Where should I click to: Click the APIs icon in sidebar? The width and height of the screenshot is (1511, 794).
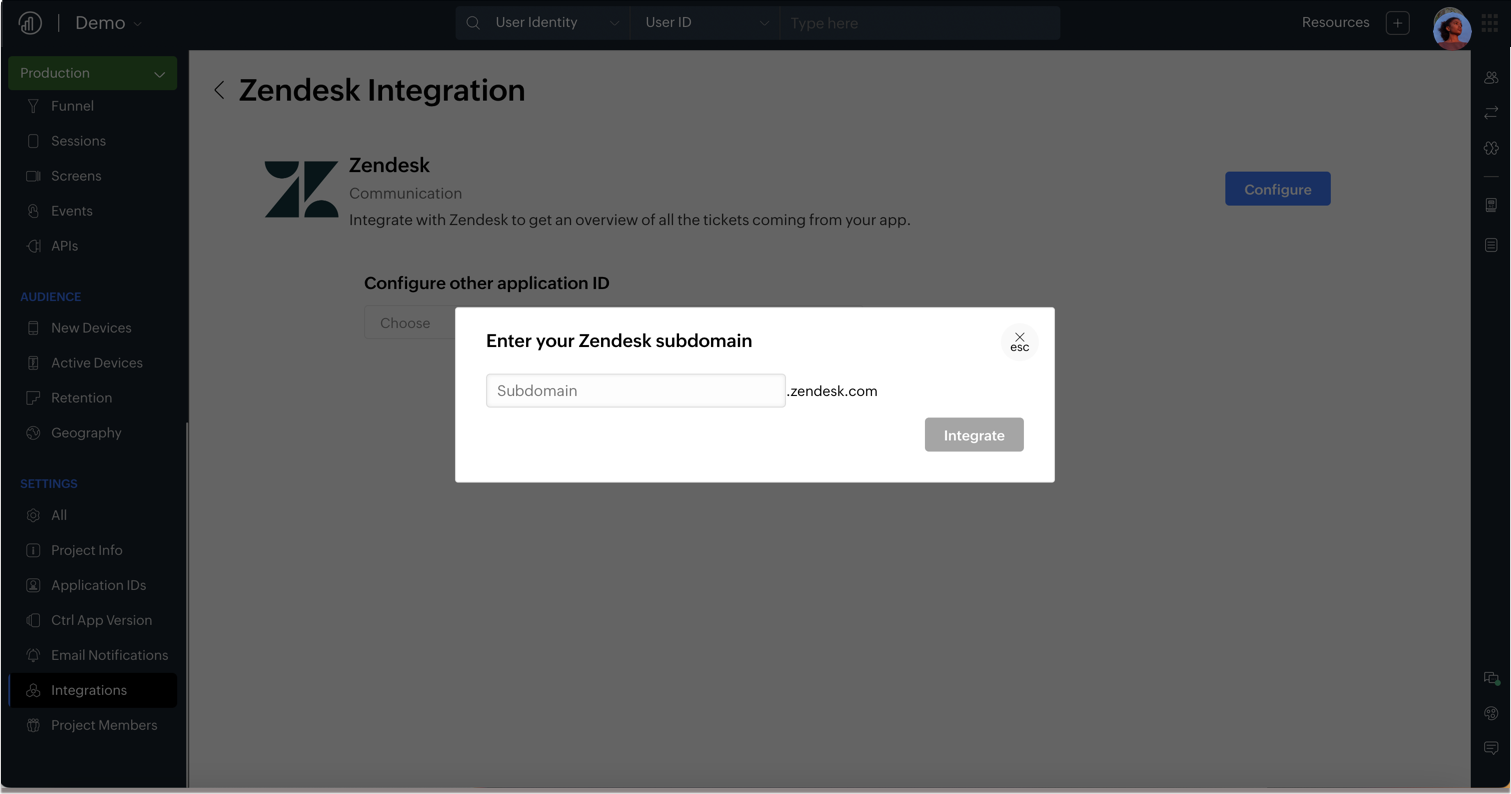(x=33, y=246)
